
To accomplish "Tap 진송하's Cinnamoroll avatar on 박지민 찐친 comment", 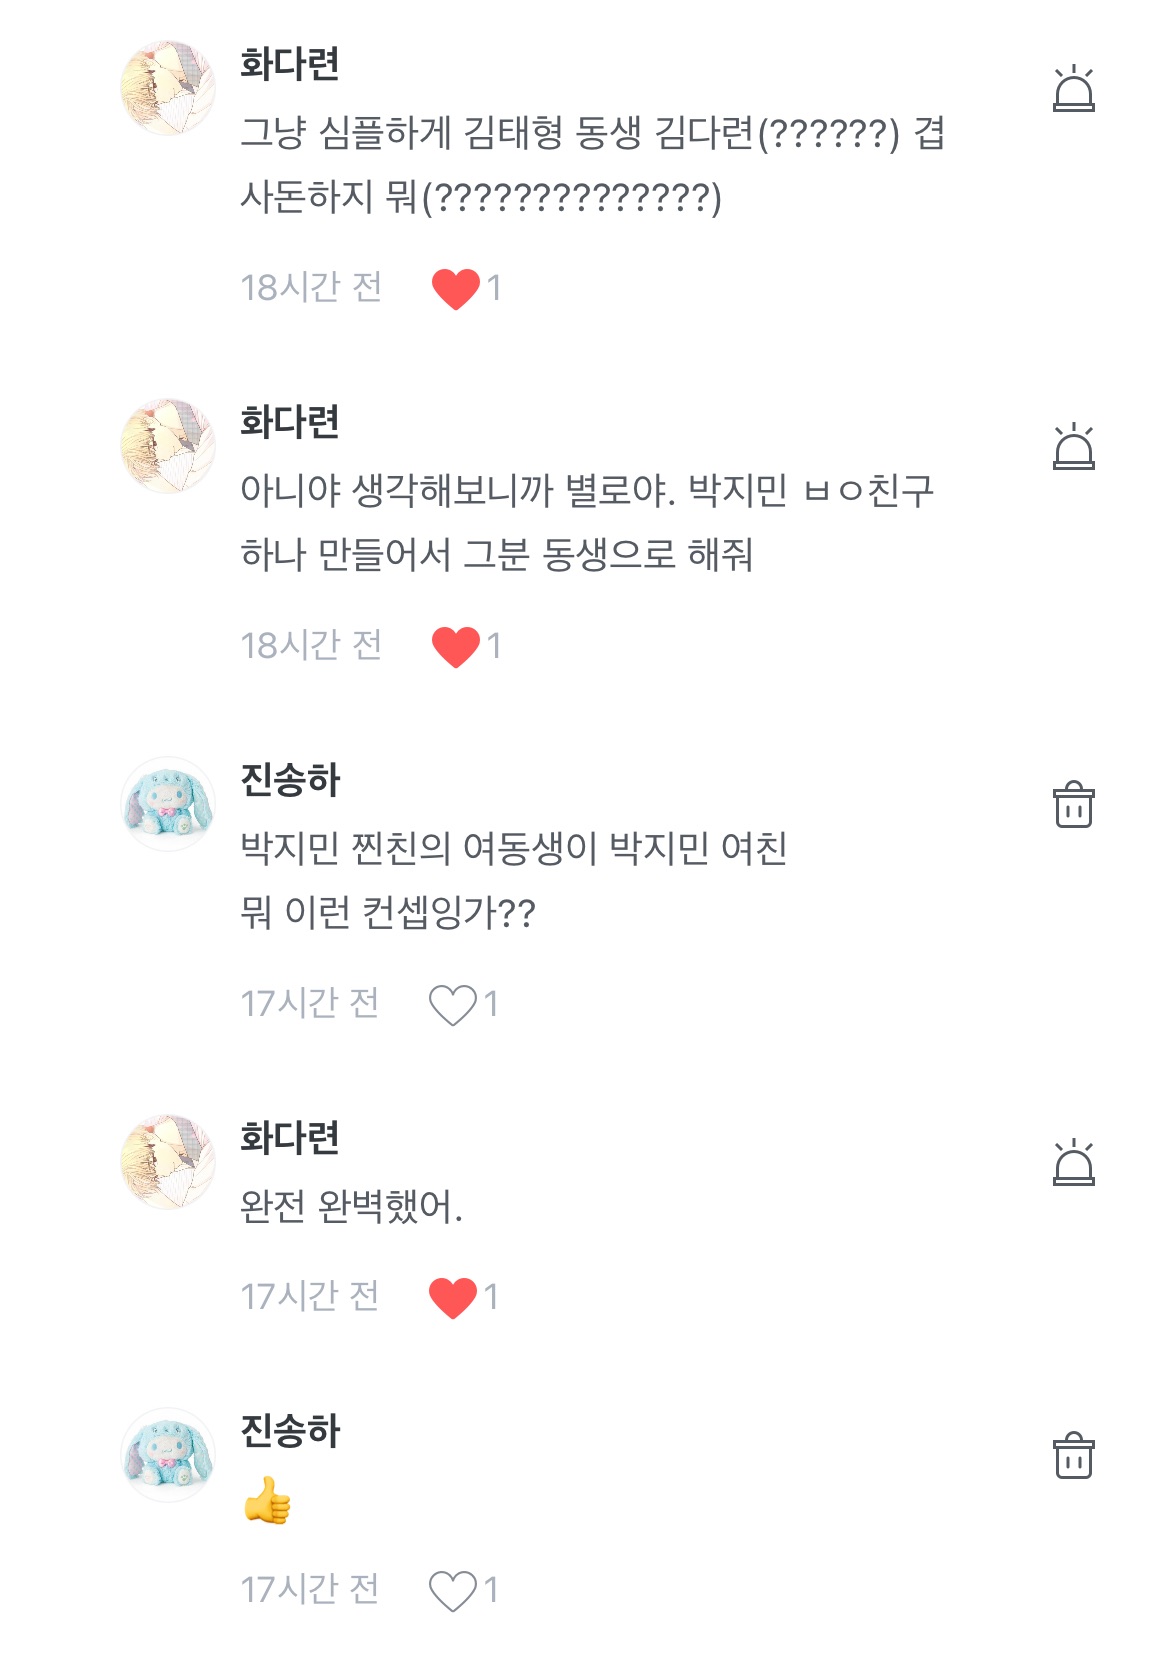I will click(x=168, y=804).
